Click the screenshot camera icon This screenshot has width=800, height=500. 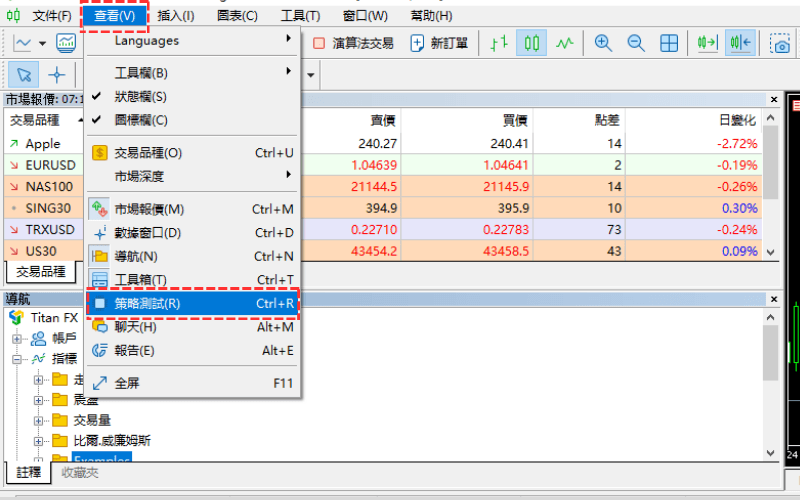[x=781, y=44]
